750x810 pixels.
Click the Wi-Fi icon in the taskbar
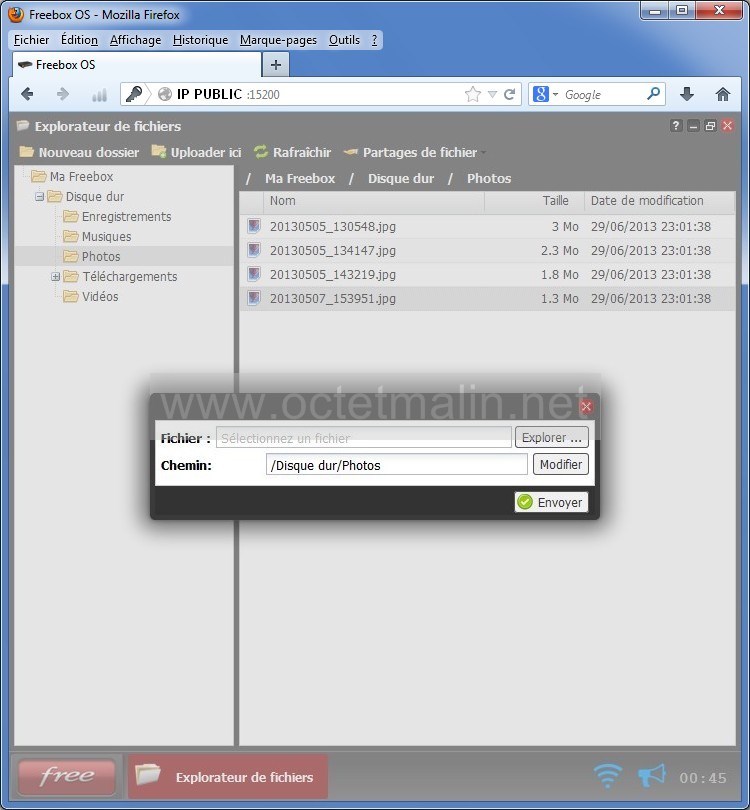[x=607, y=776]
